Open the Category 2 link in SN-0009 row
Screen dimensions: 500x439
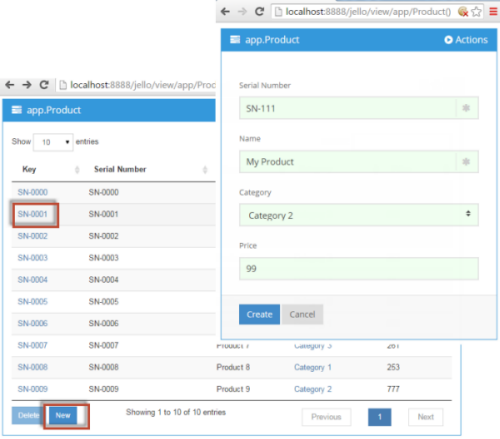tap(313, 389)
